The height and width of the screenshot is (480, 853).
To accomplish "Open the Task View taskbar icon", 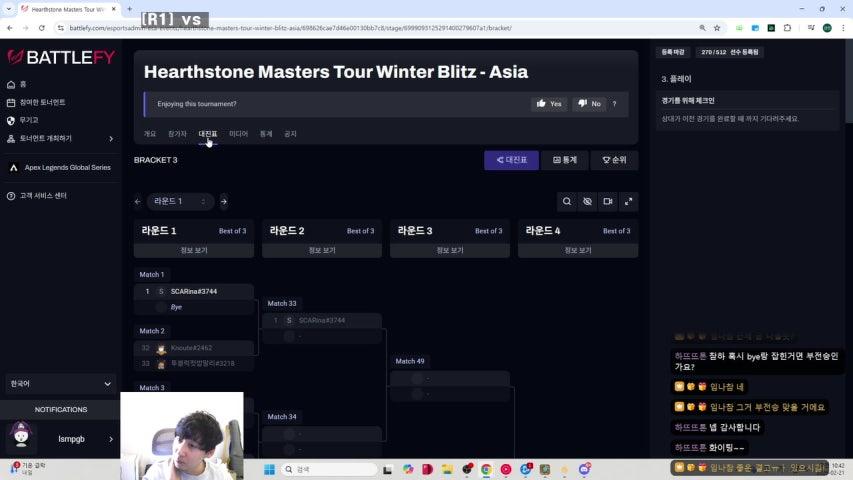I will [x=387, y=469].
